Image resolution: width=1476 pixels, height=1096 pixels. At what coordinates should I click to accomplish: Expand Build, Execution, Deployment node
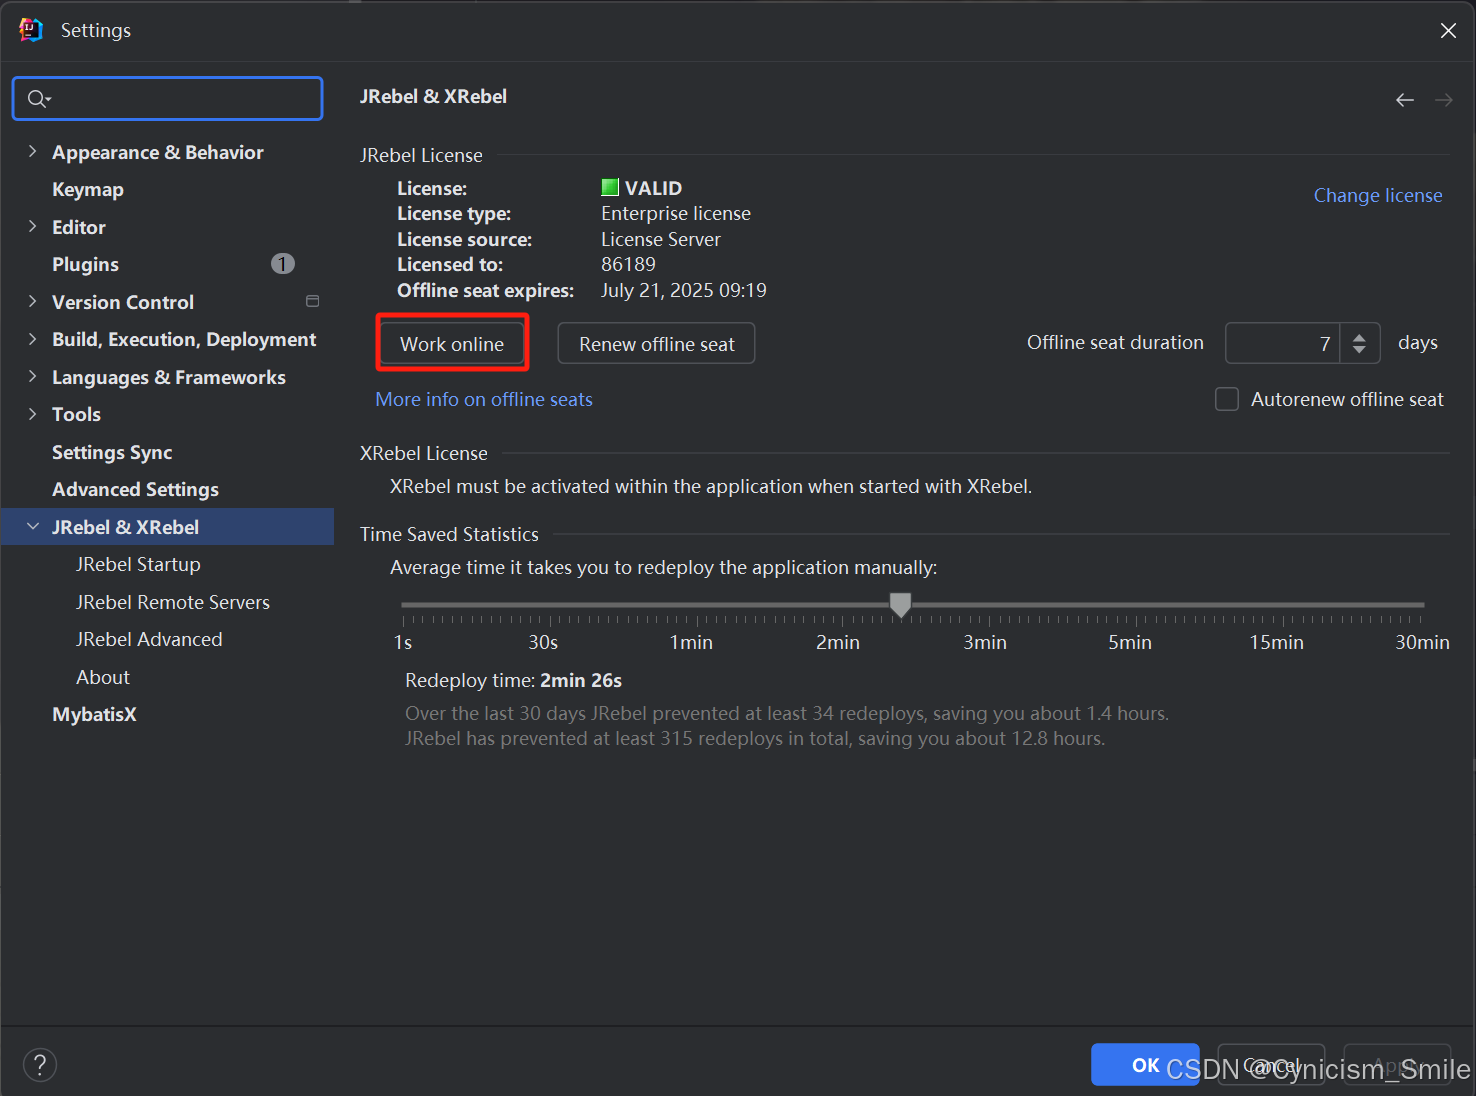point(33,340)
